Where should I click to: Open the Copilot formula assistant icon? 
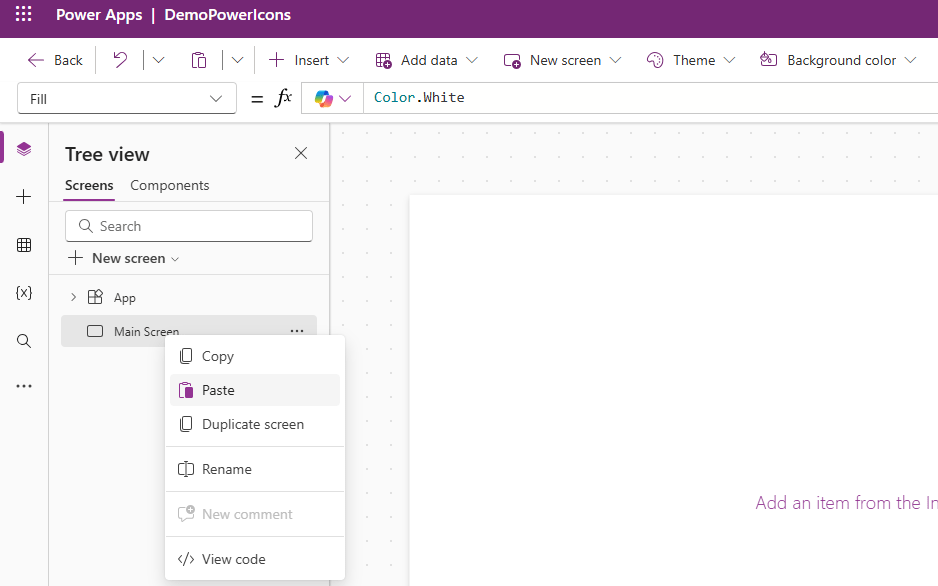(324, 98)
